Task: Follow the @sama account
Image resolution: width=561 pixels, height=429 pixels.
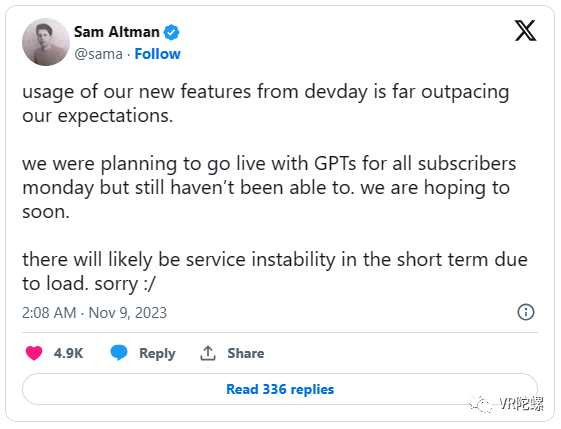Action: pyautogui.click(x=157, y=54)
